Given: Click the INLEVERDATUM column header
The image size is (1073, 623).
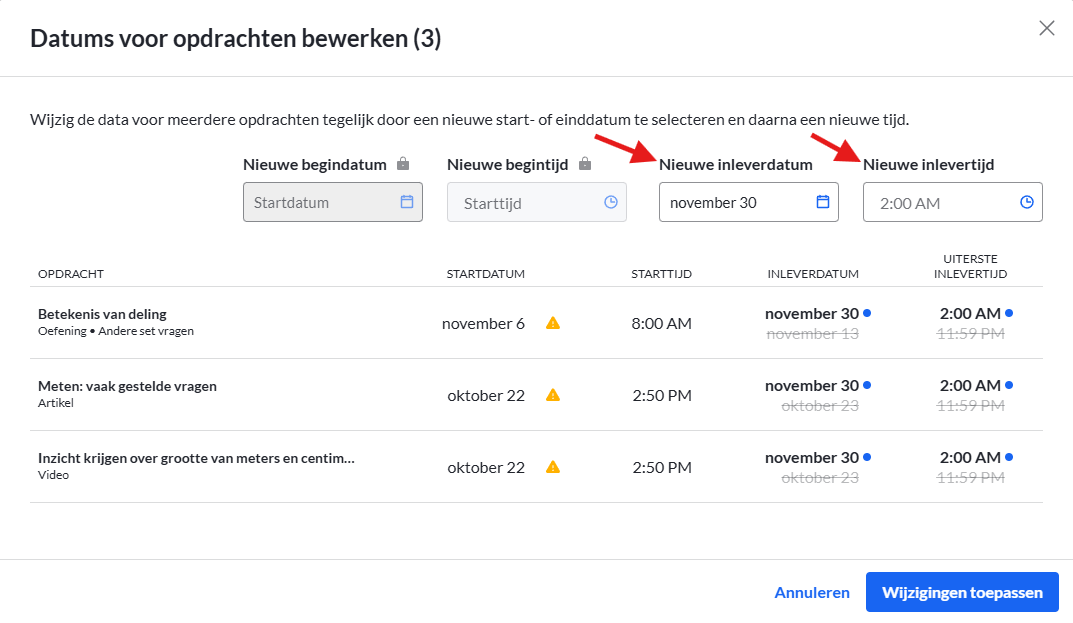Looking at the screenshot, I should pyautogui.click(x=813, y=274).
